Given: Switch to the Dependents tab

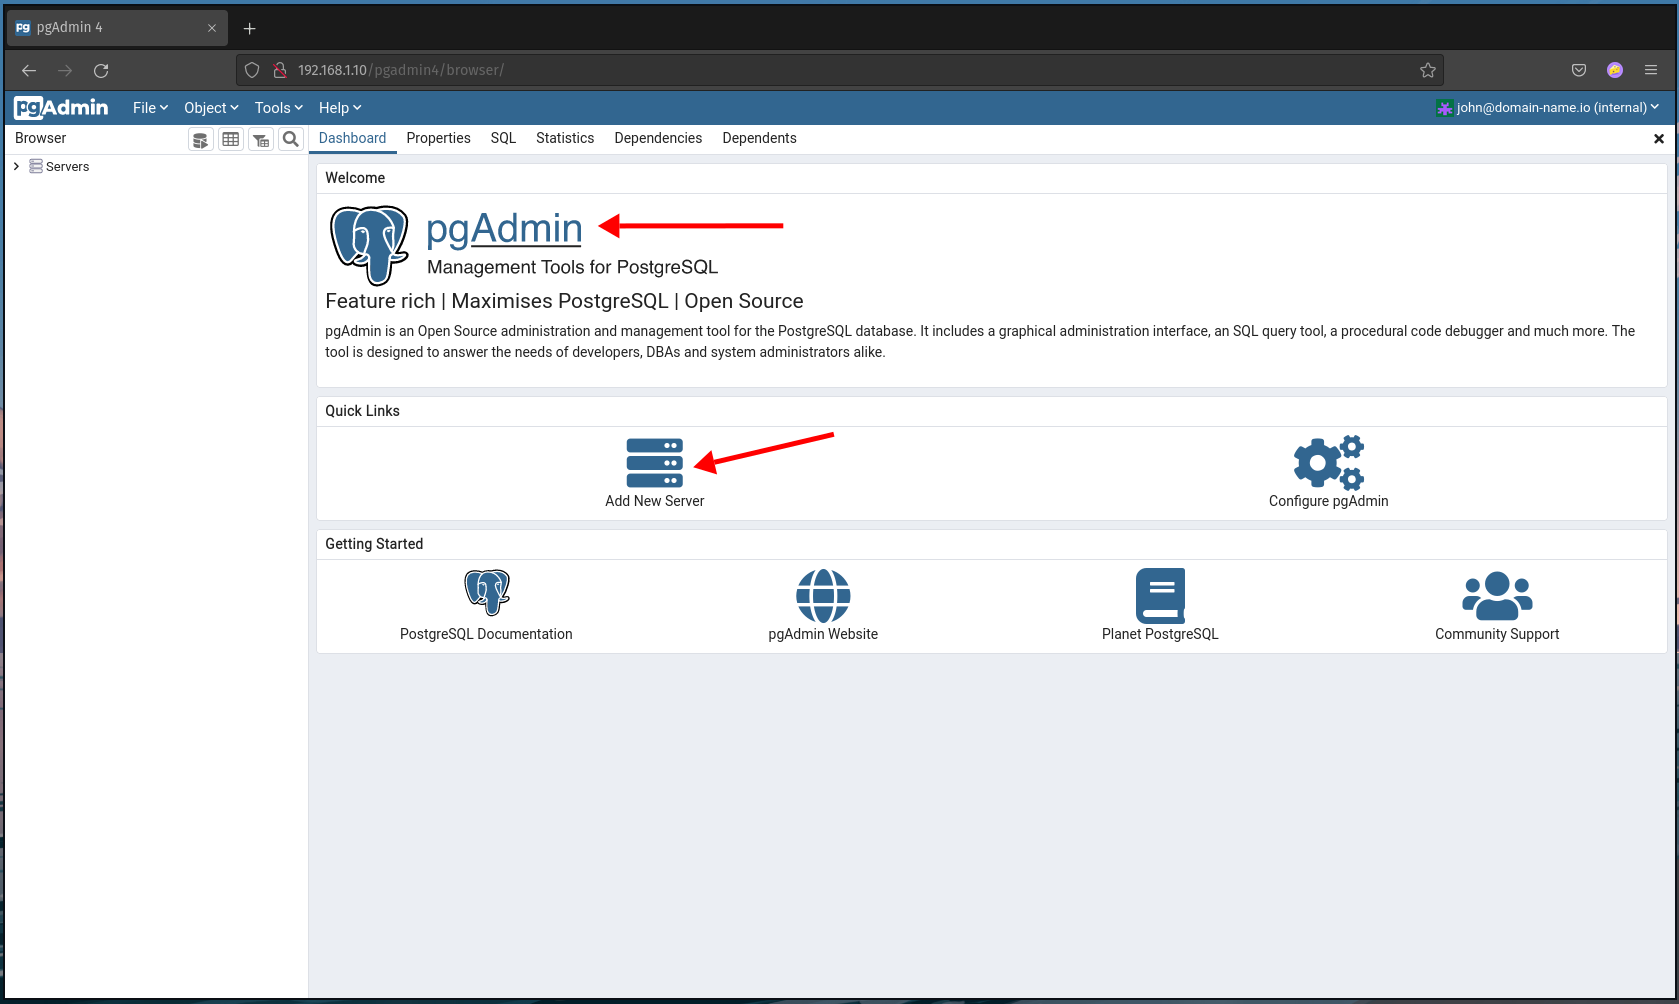Looking at the screenshot, I should 759,139.
